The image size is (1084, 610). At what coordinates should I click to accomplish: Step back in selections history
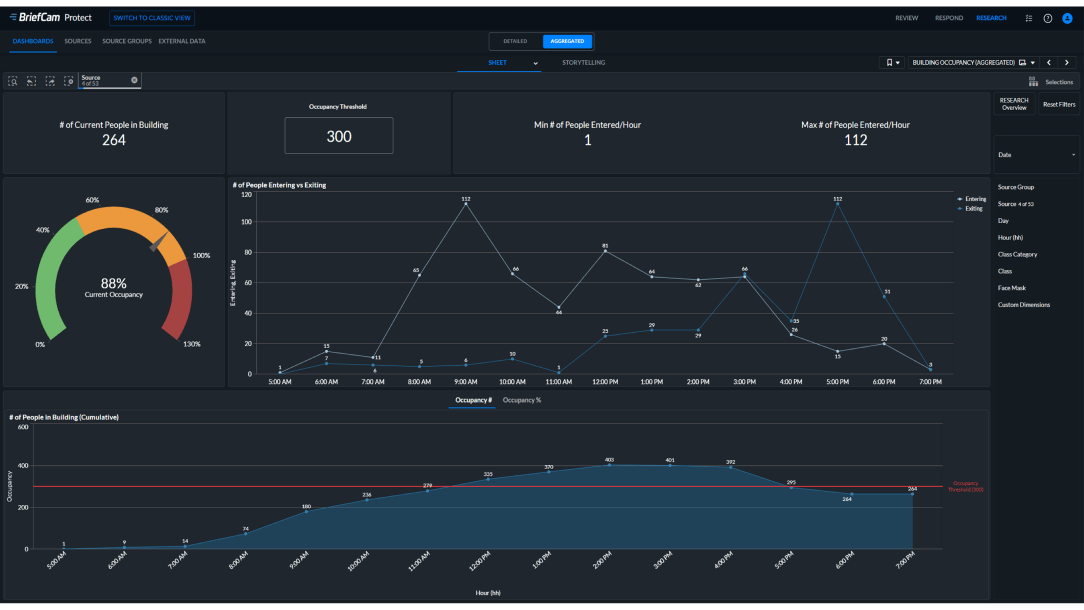[x=31, y=81]
